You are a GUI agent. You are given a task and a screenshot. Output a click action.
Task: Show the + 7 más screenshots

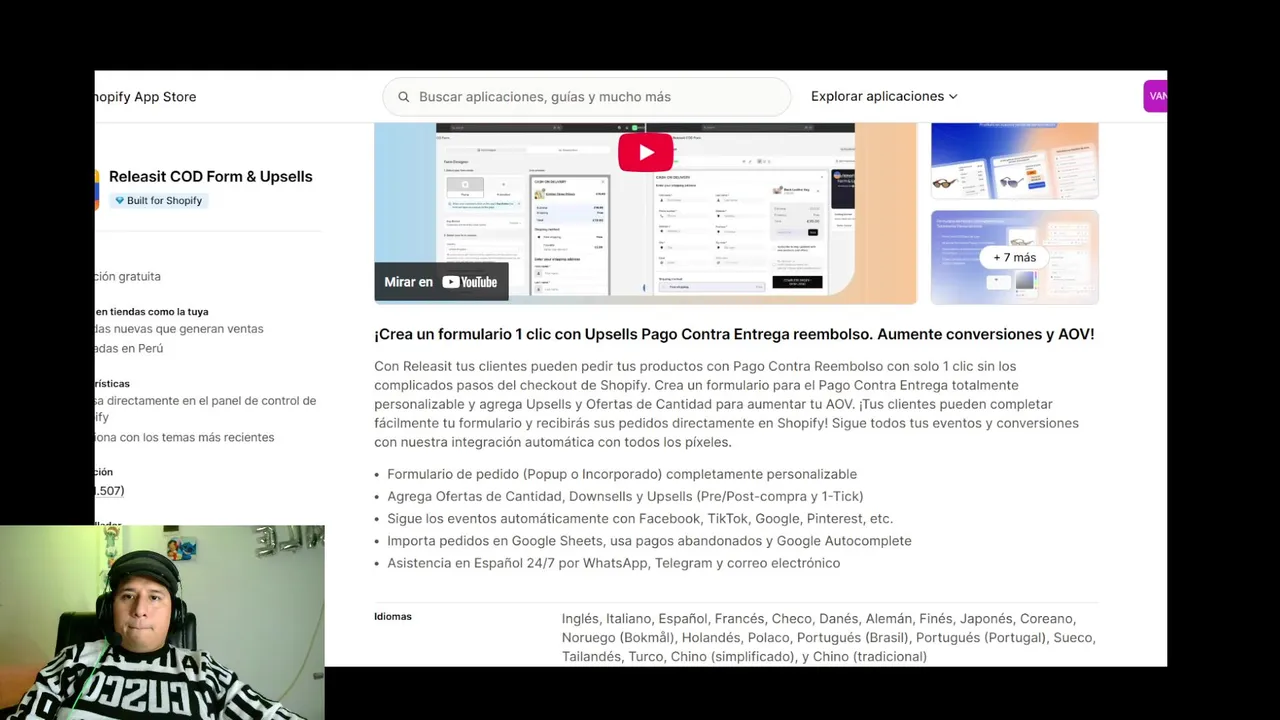pyautogui.click(x=1014, y=257)
